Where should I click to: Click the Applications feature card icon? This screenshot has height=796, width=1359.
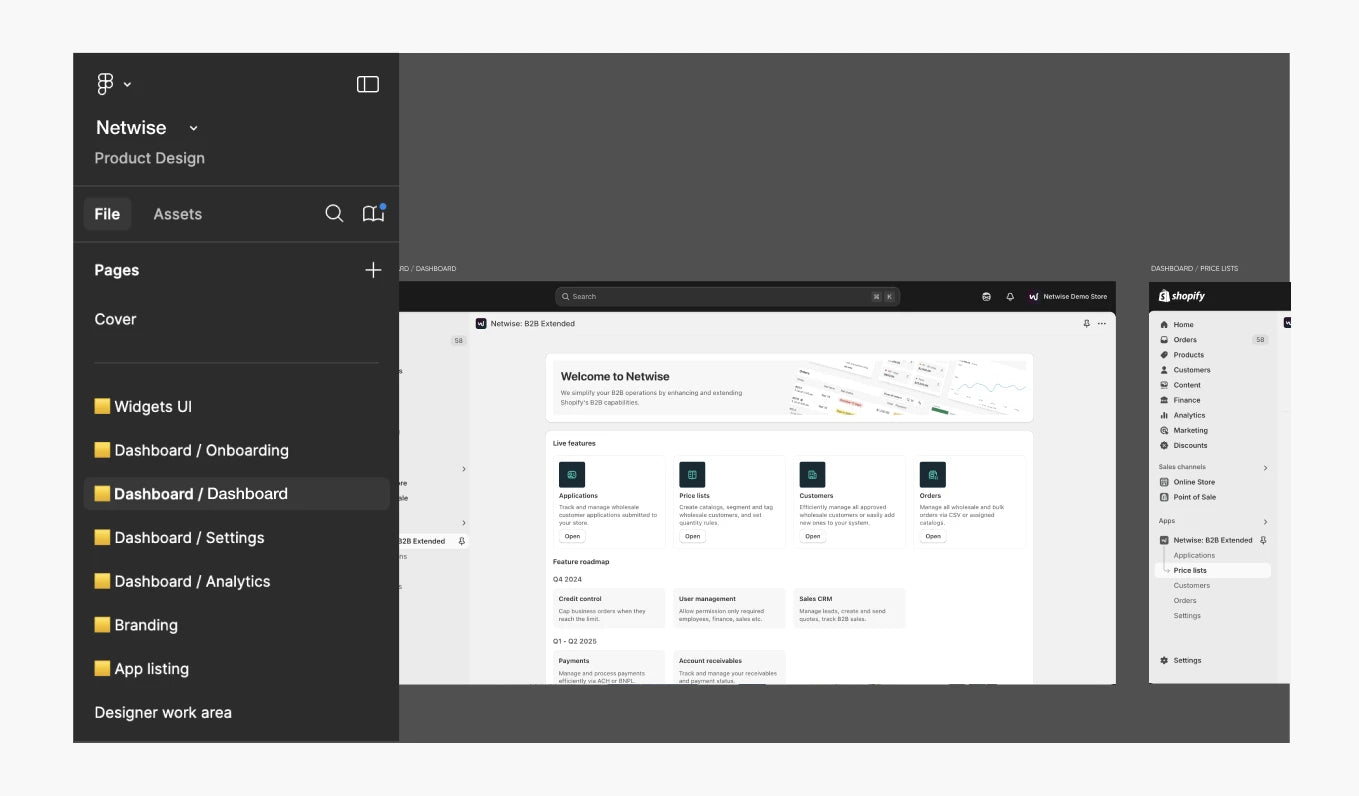tap(572, 474)
